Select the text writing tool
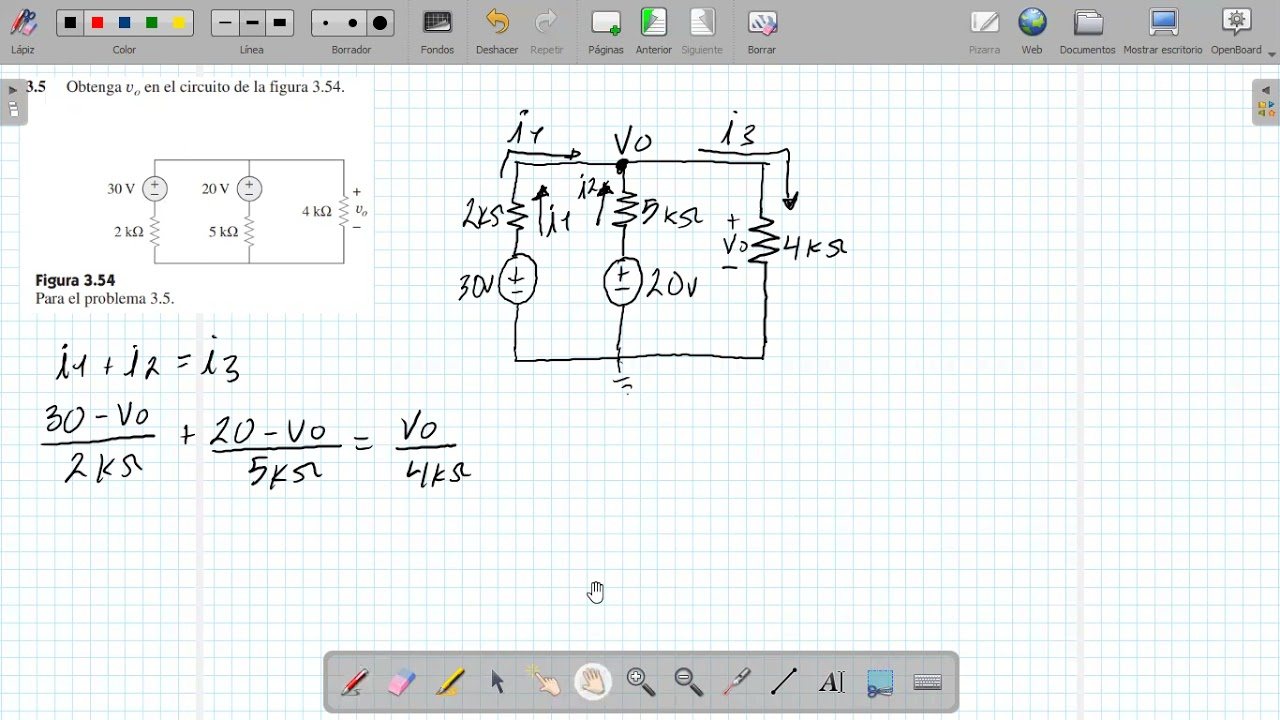The width and height of the screenshot is (1280, 720). [832, 682]
